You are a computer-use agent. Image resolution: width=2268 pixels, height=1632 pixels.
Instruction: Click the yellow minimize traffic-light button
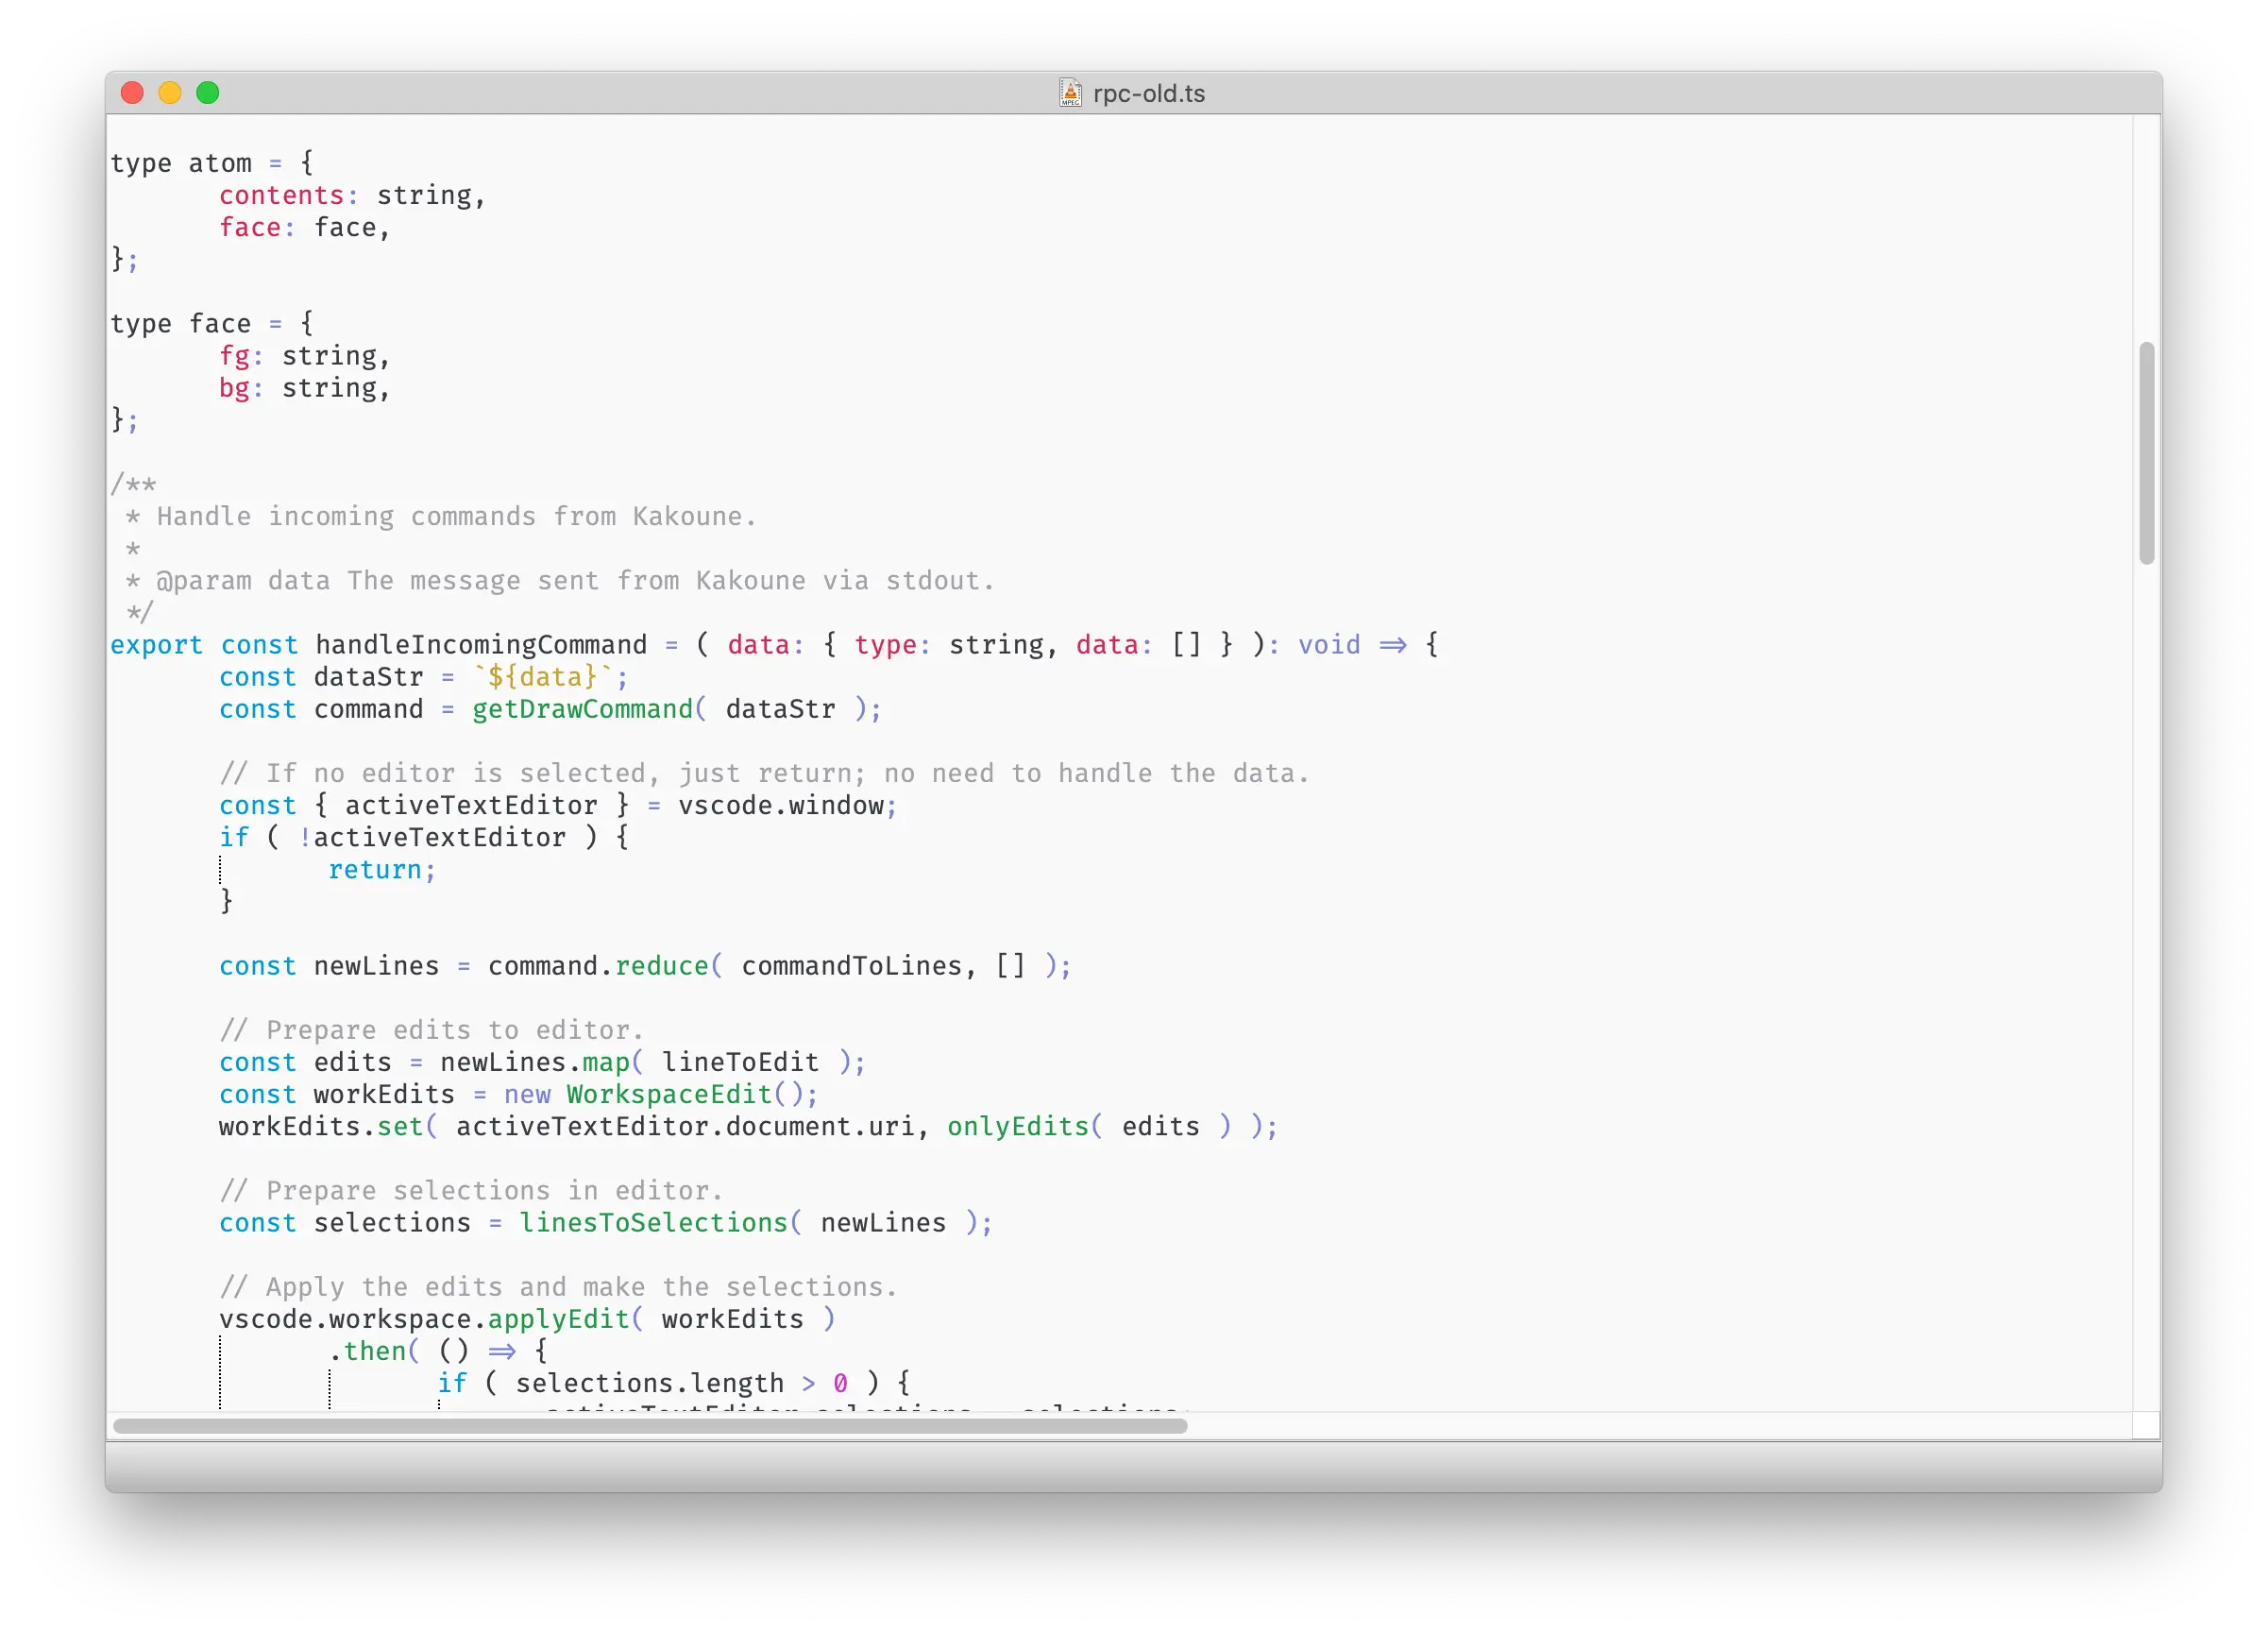[170, 93]
